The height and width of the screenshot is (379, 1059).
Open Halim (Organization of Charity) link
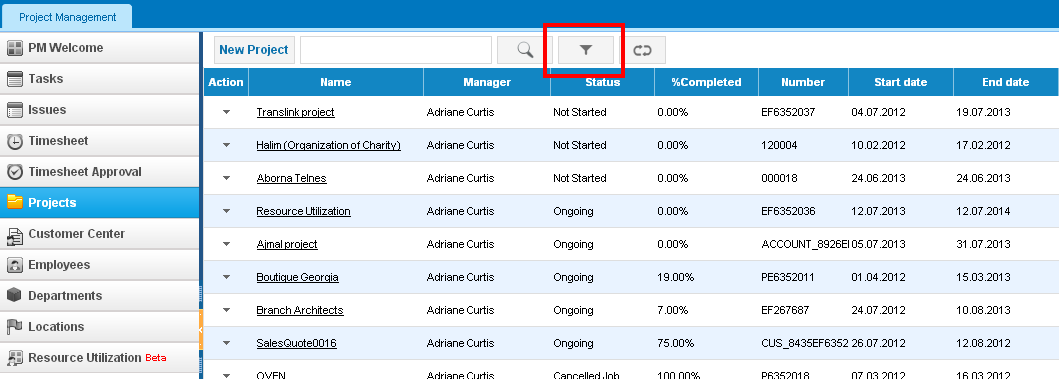click(328, 145)
